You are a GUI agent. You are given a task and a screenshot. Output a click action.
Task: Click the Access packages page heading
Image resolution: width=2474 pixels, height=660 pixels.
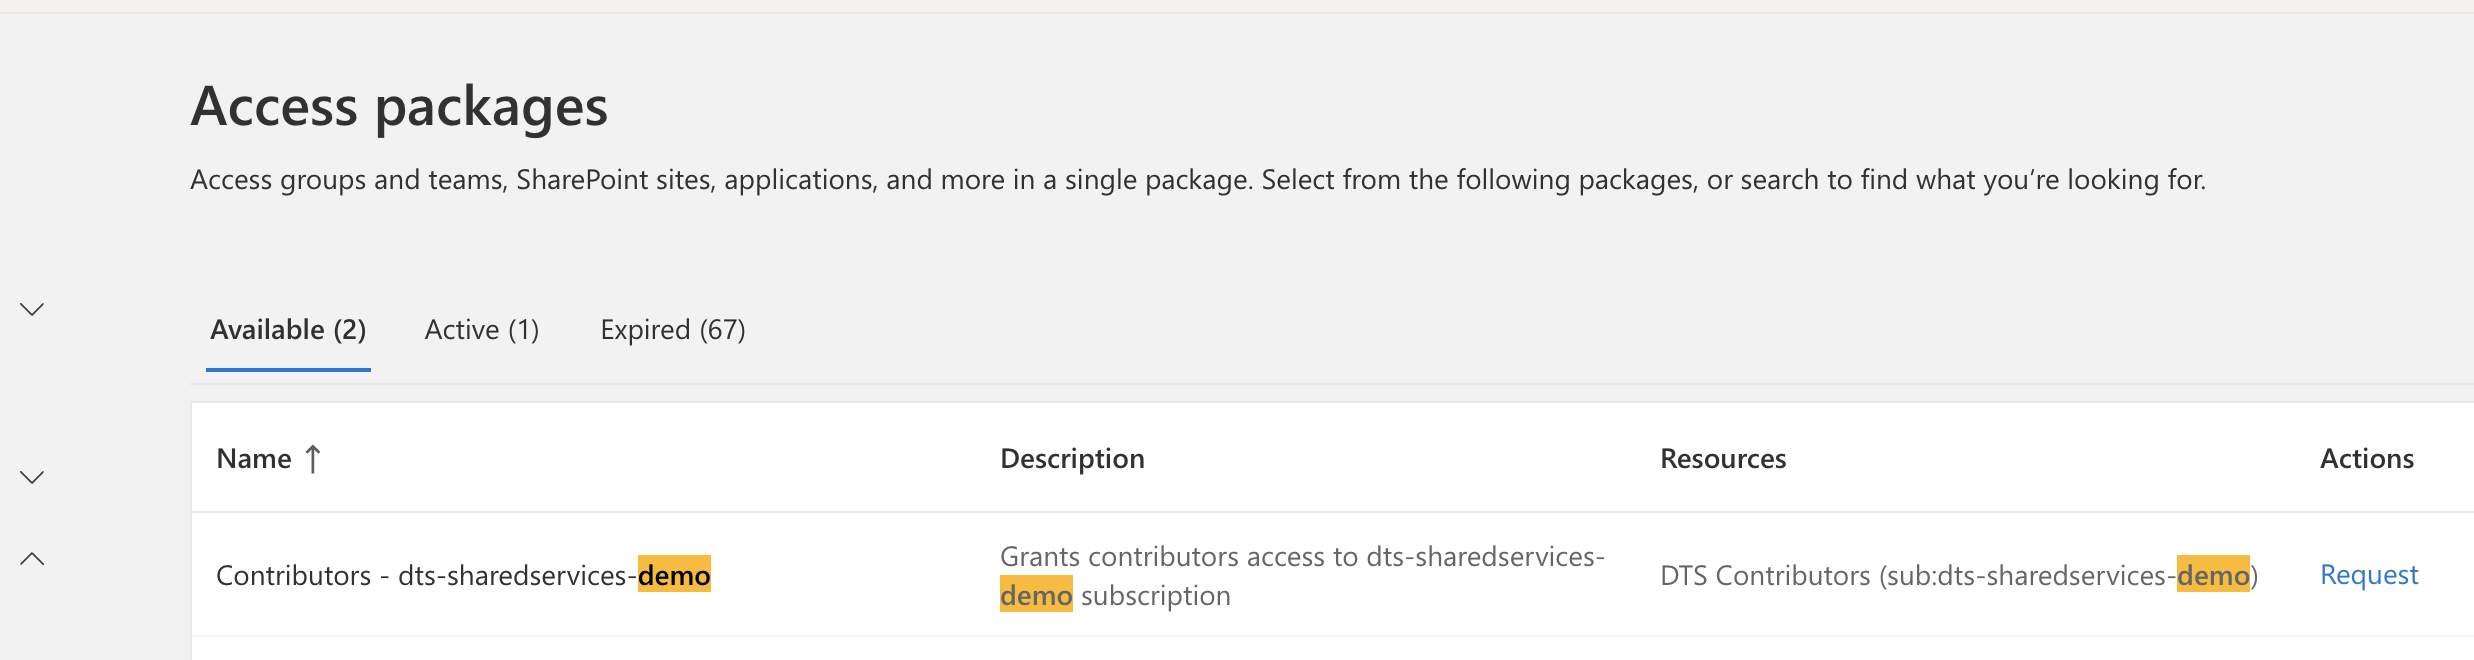tap(399, 106)
